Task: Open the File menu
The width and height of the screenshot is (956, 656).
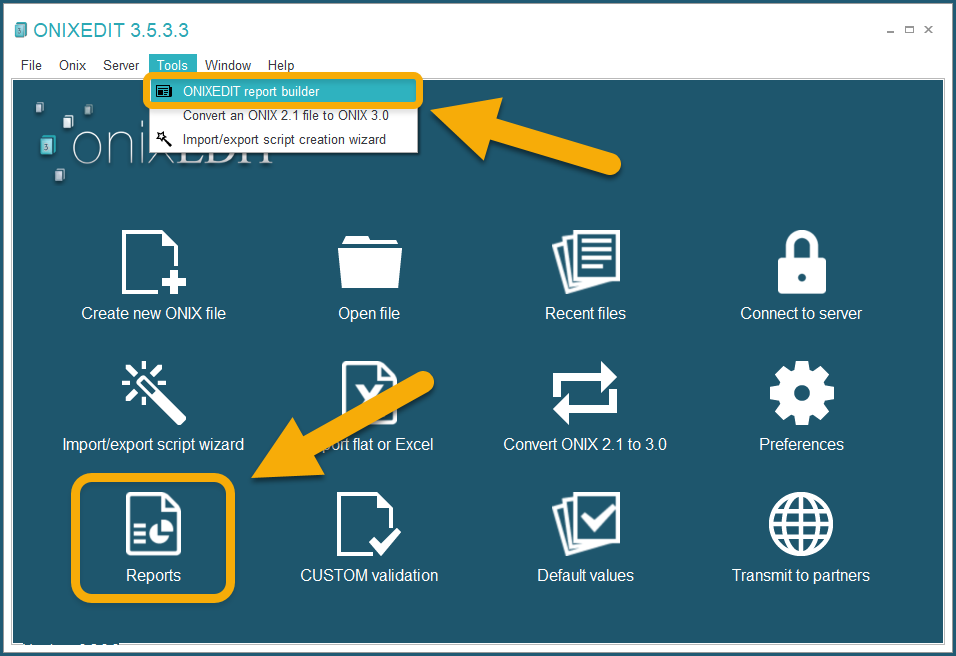Action: pos(31,65)
